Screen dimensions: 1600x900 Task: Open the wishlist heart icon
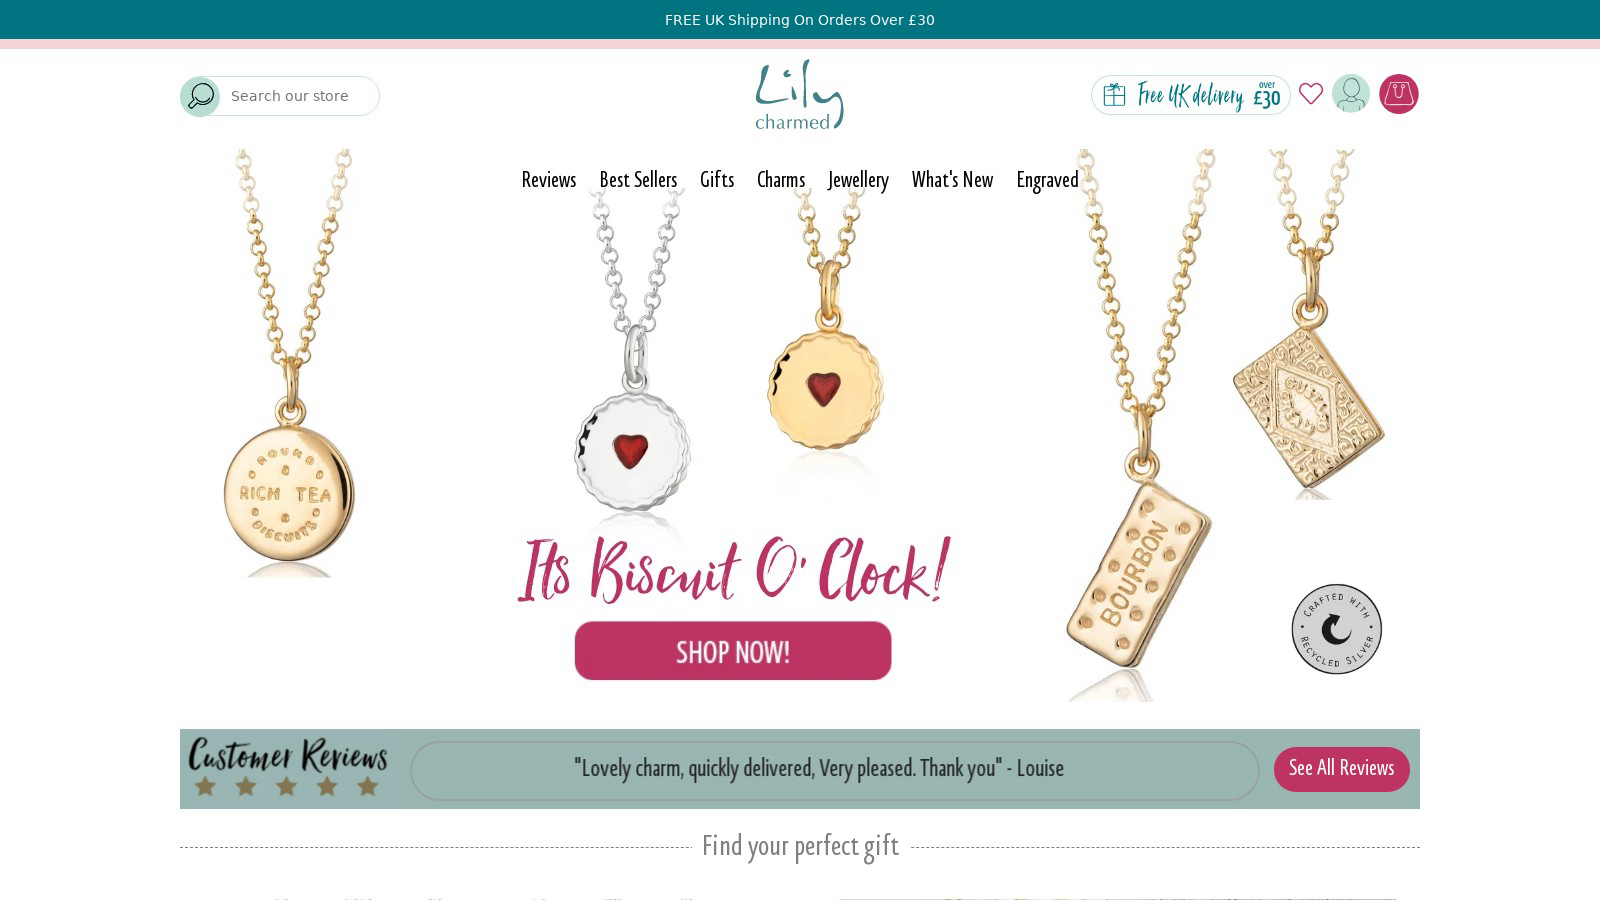point(1311,94)
